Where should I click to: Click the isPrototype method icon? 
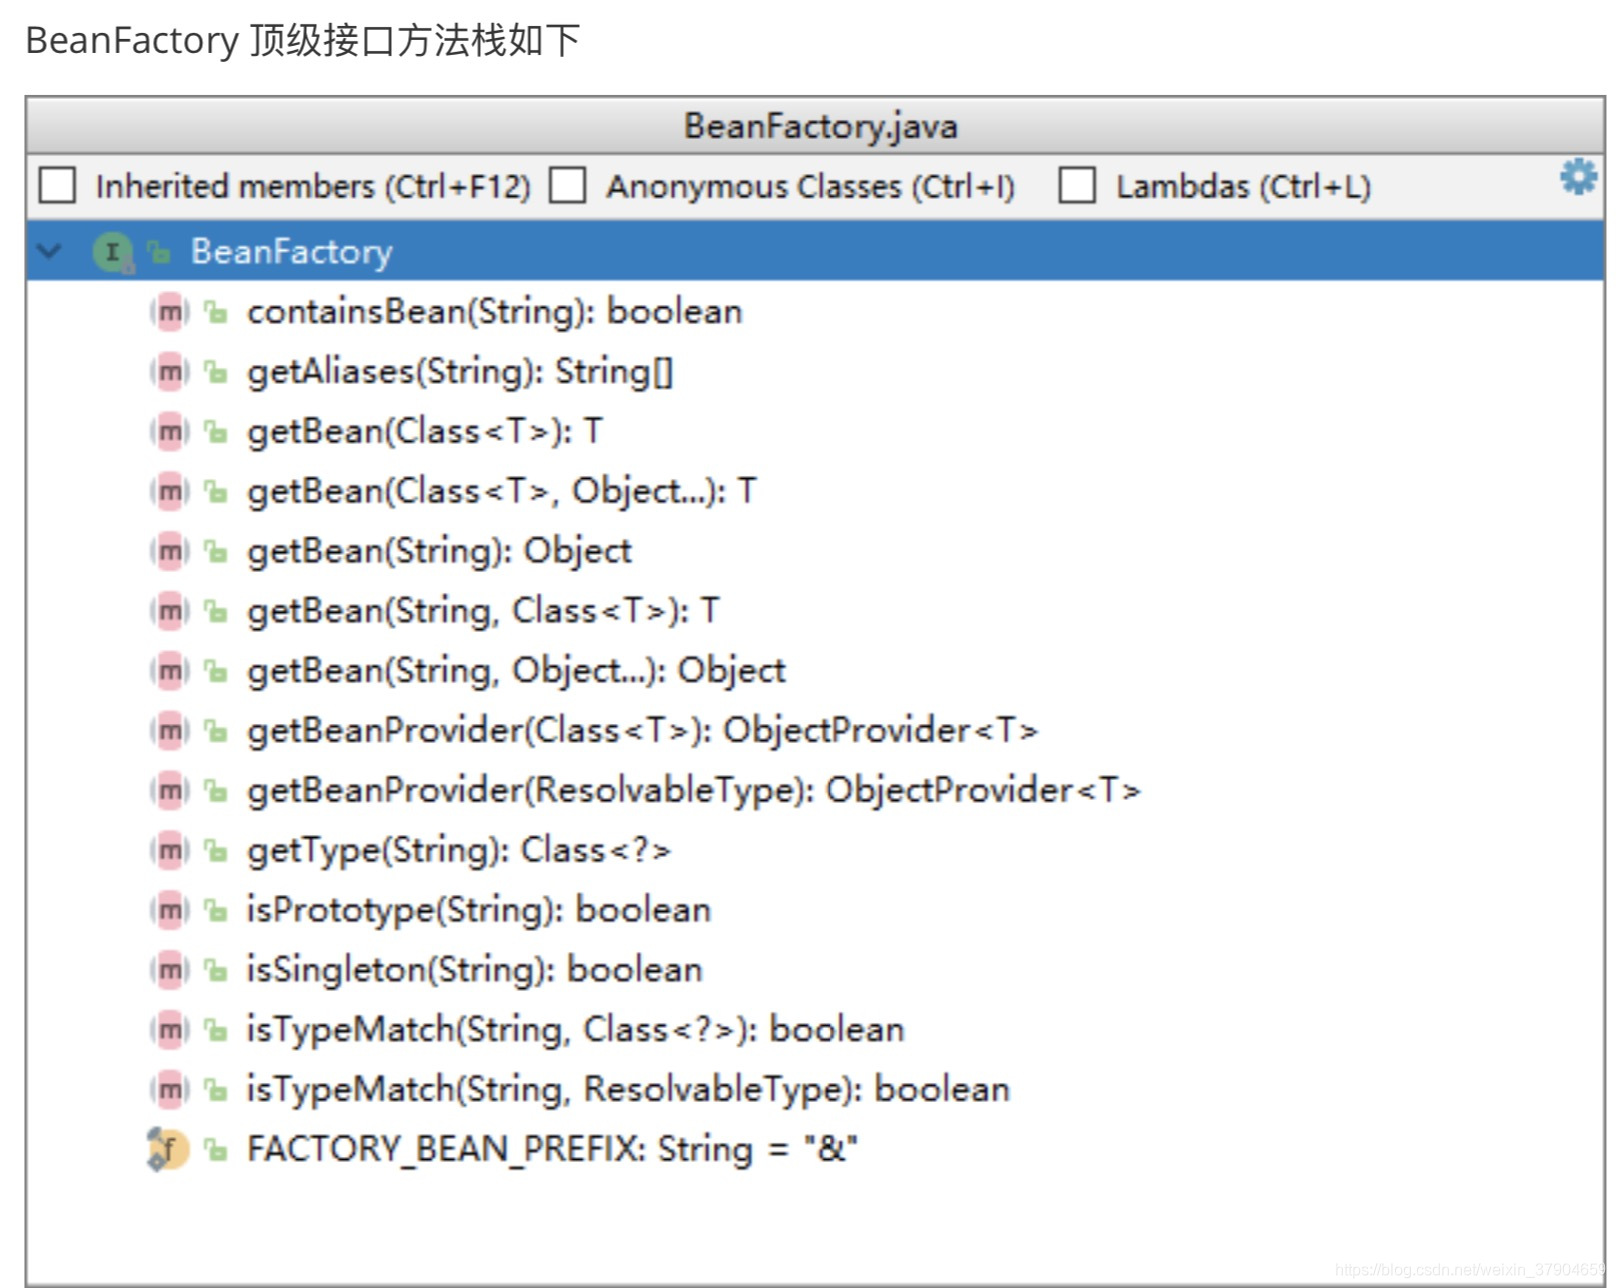click(x=169, y=910)
